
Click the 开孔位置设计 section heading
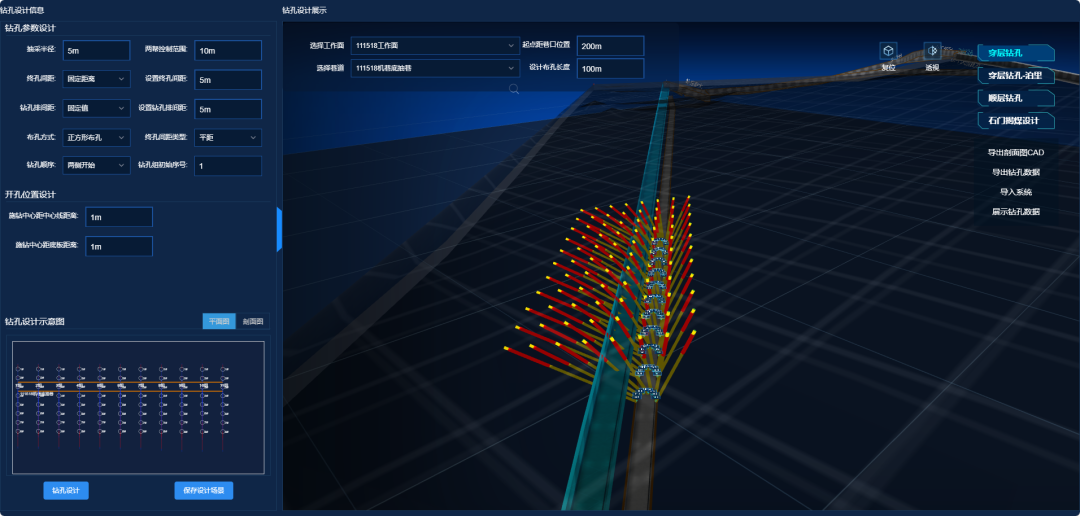[x=30, y=195]
